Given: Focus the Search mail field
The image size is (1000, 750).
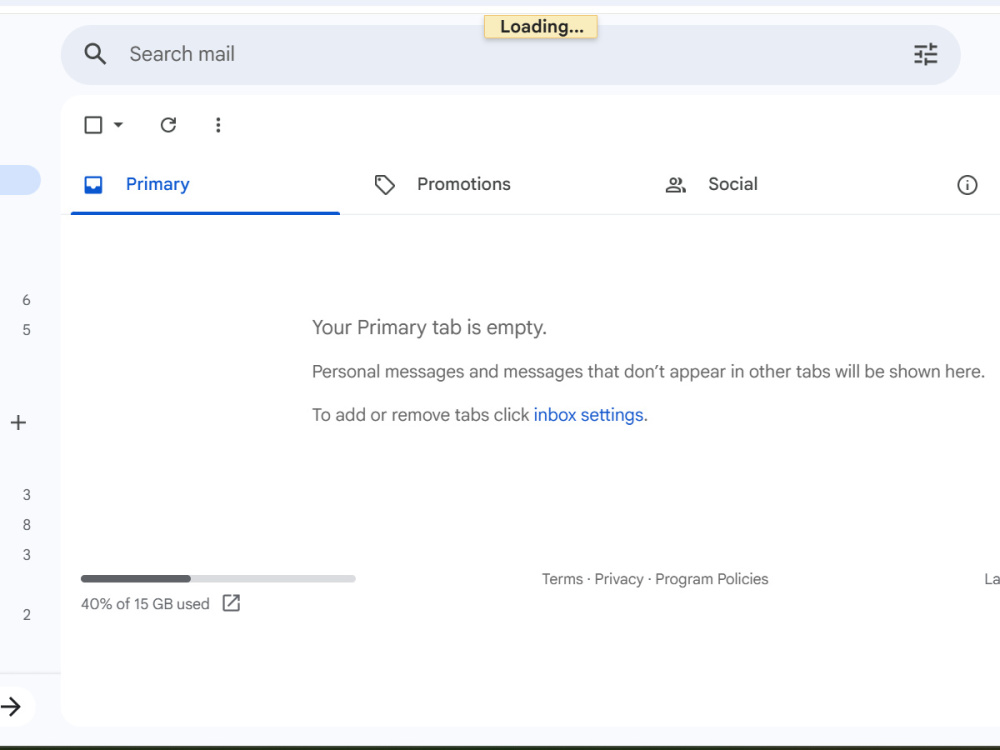Looking at the screenshot, I should pyautogui.click(x=510, y=54).
